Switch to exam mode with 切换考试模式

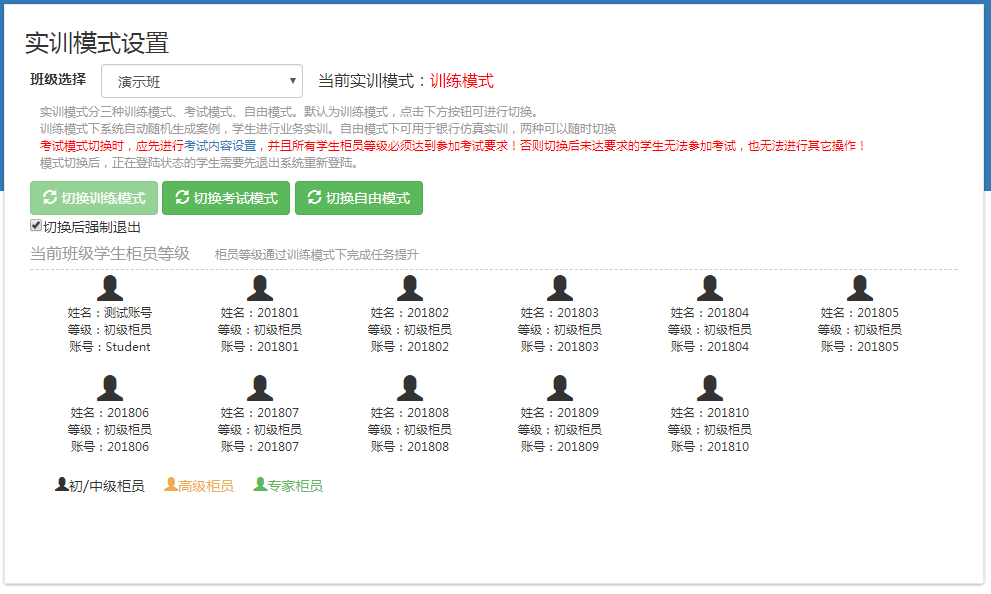point(226,198)
